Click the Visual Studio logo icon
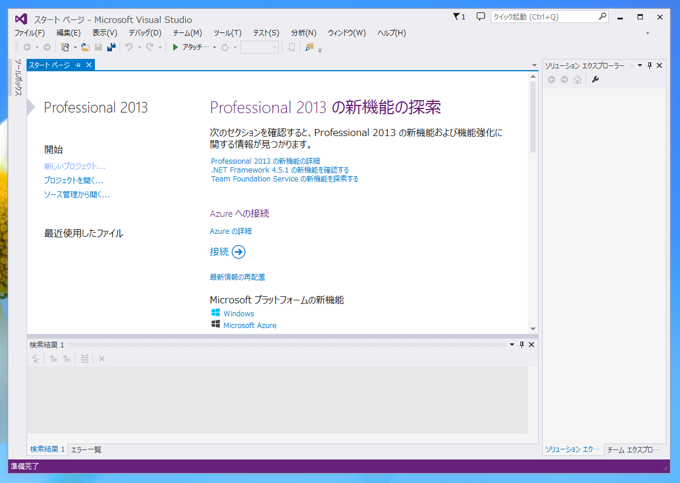 point(21,19)
